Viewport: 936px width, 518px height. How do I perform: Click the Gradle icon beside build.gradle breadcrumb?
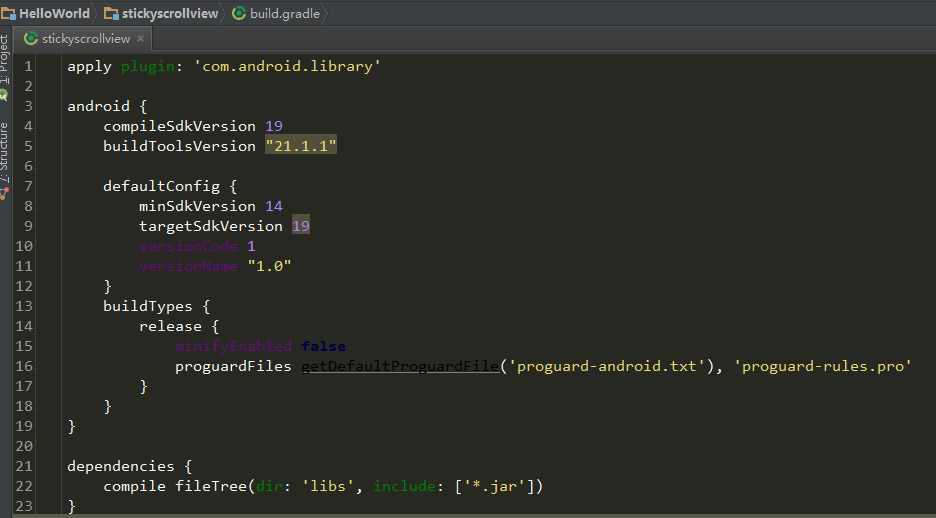pos(239,13)
